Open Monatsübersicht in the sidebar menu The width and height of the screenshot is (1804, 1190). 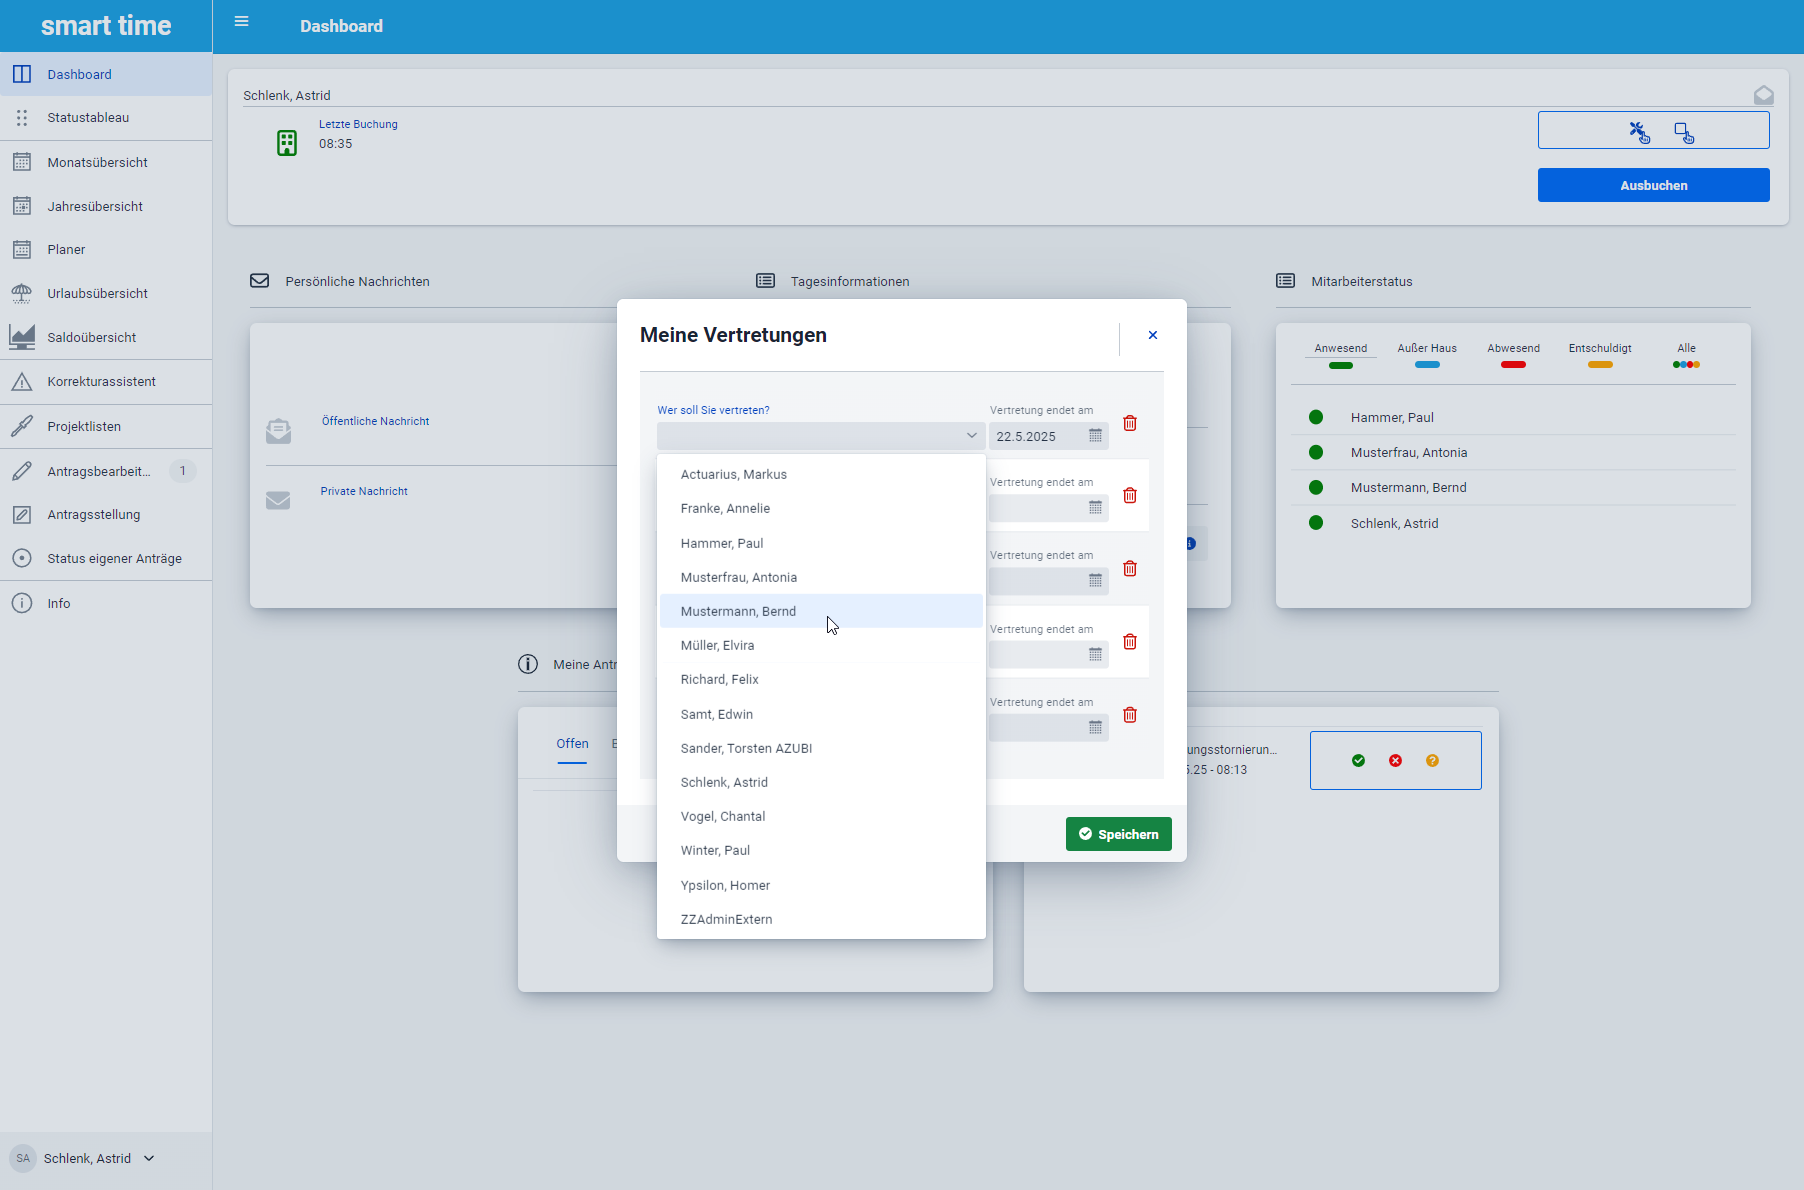pyautogui.click(x=97, y=163)
